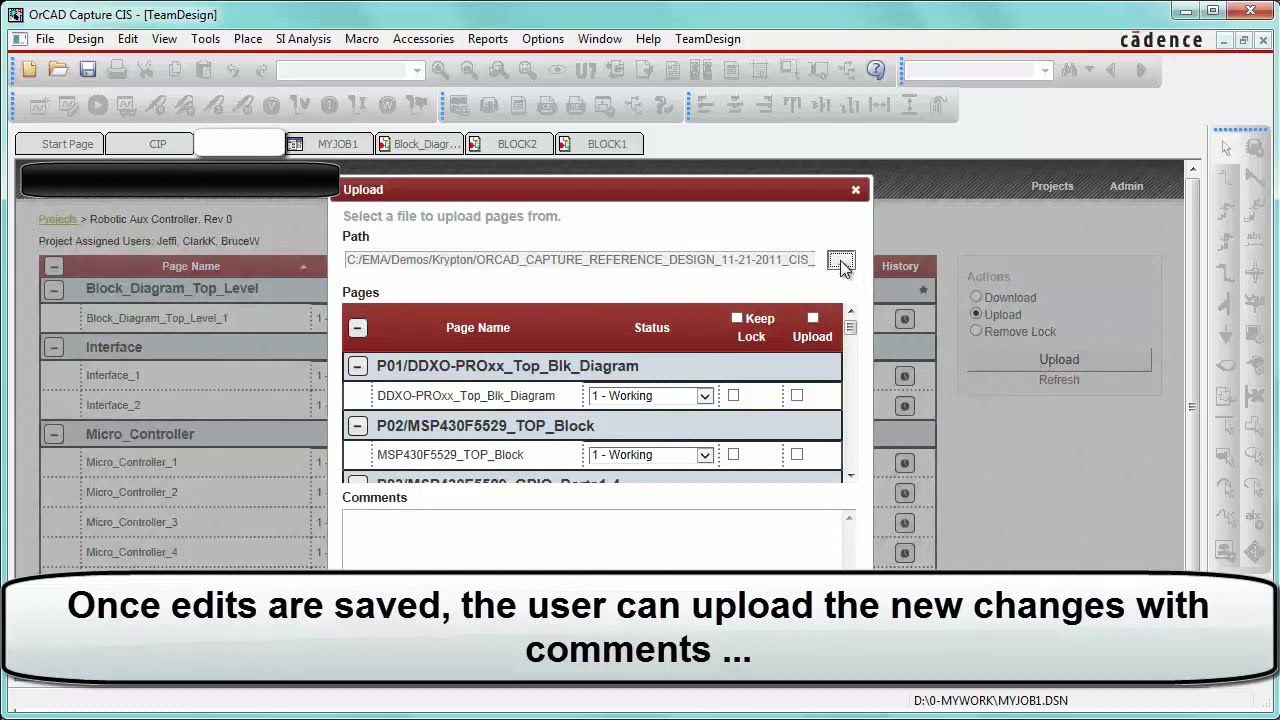The height and width of the screenshot is (720, 1280).
Task: Click the Save diskette toolbar icon
Action: click(88, 69)
